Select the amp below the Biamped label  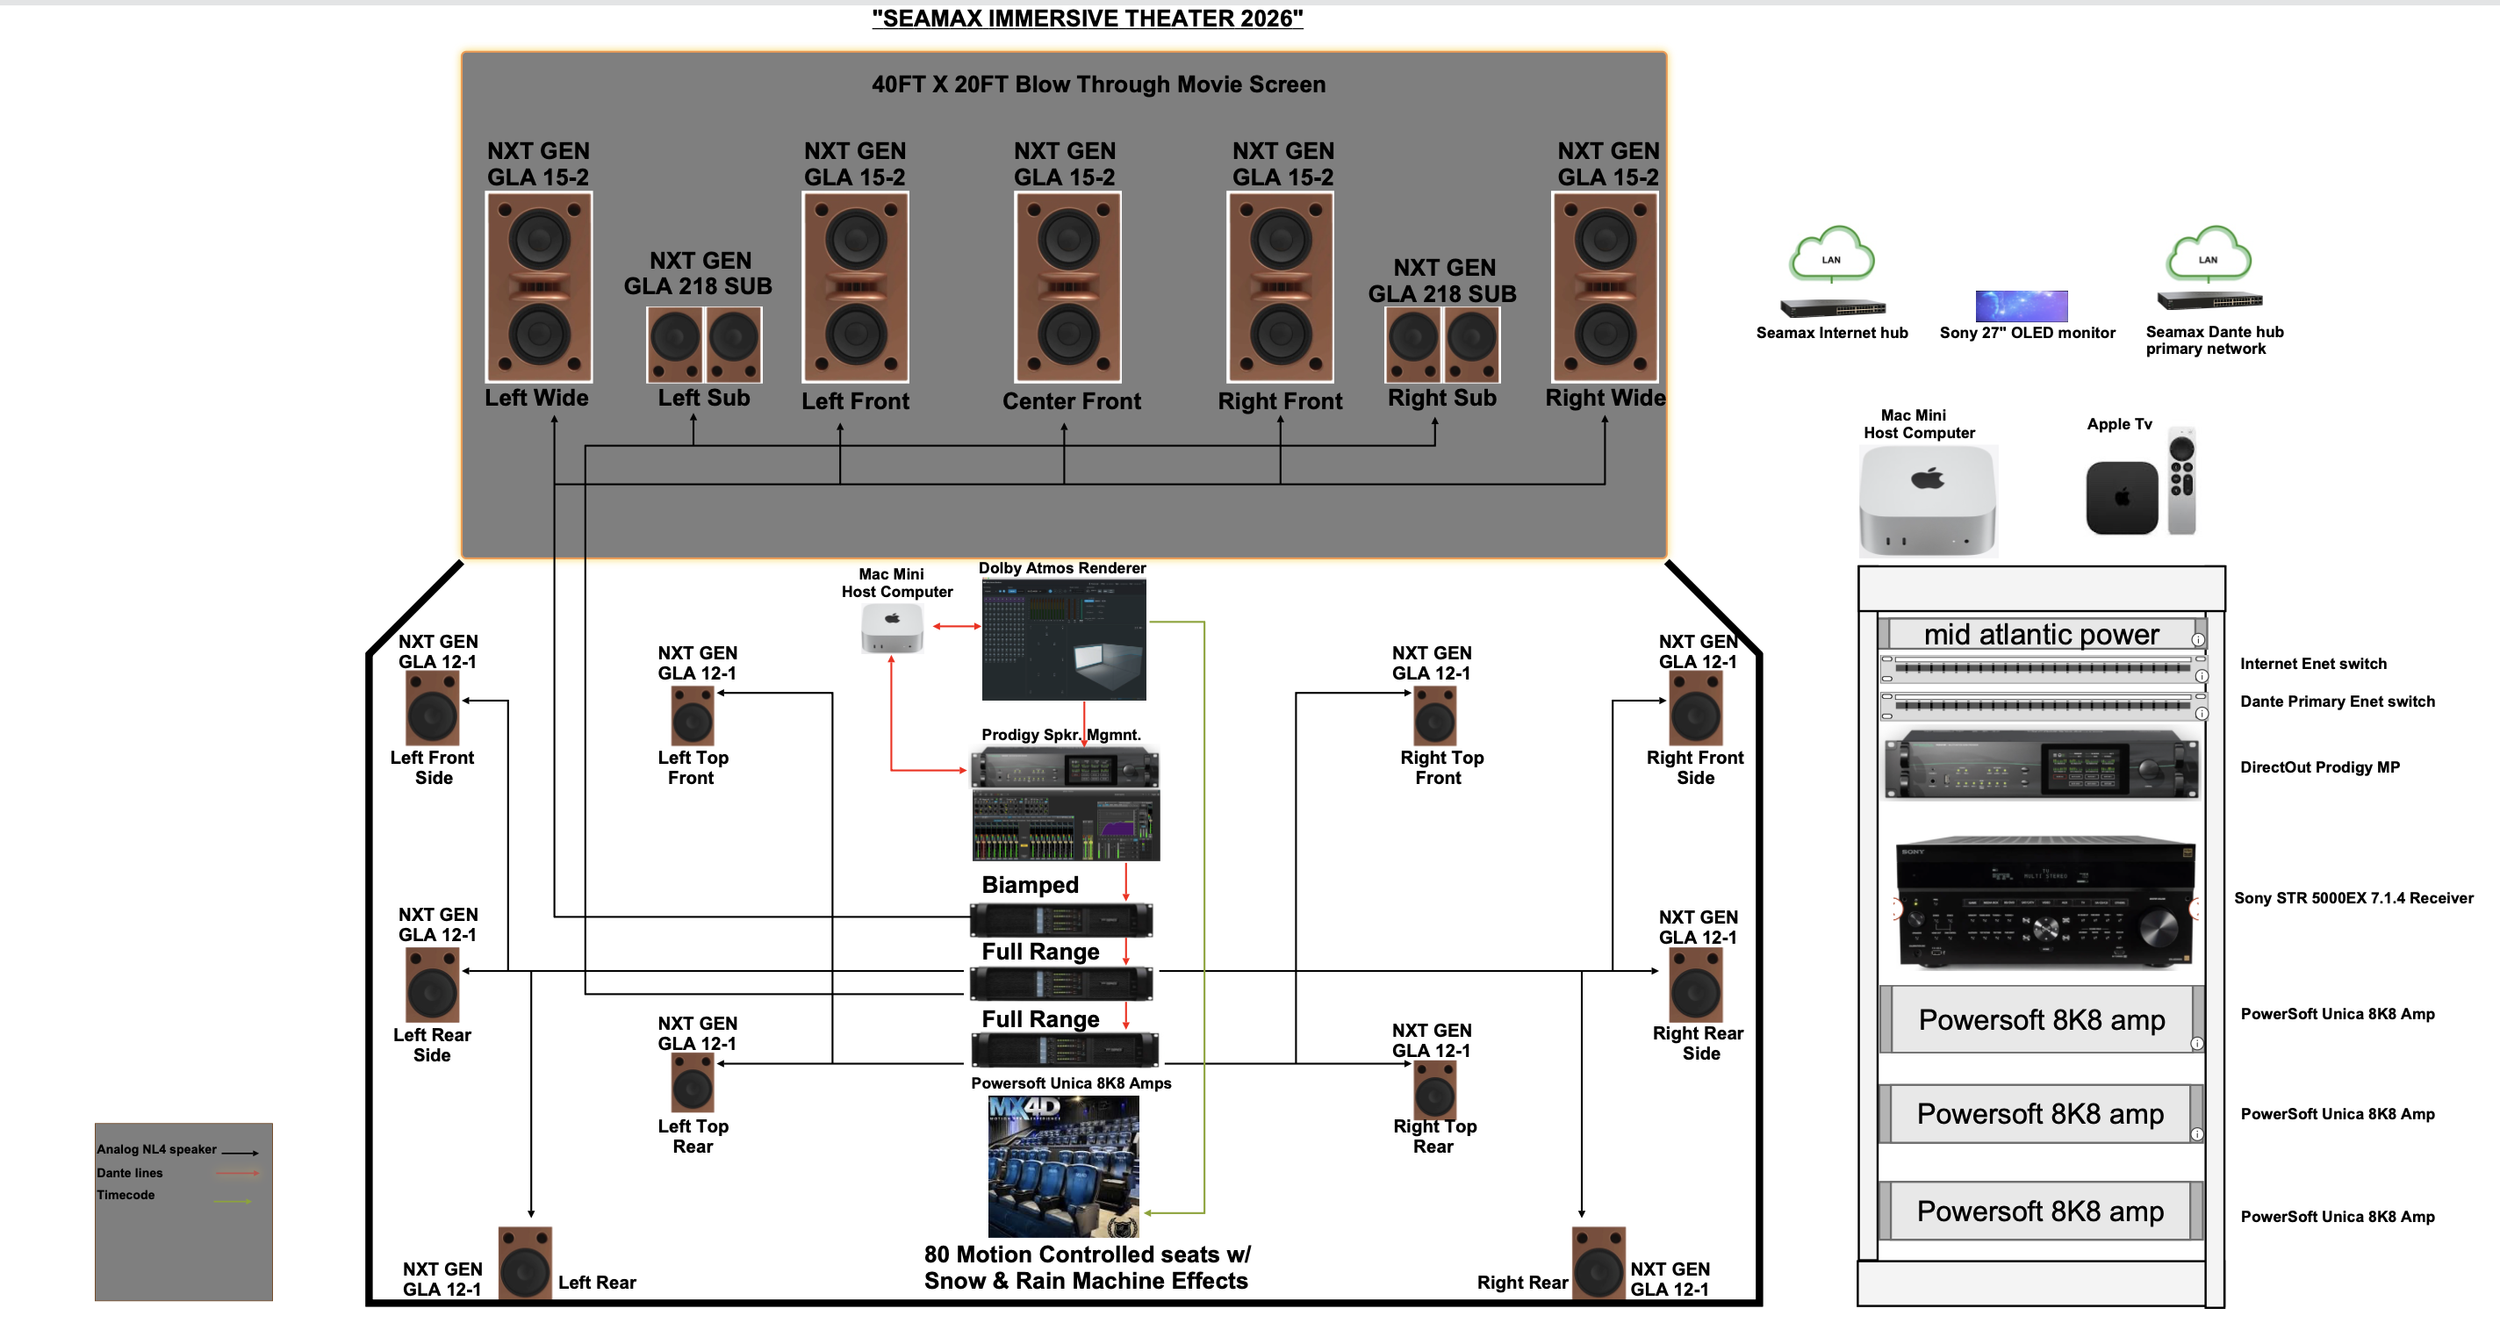1061,920
